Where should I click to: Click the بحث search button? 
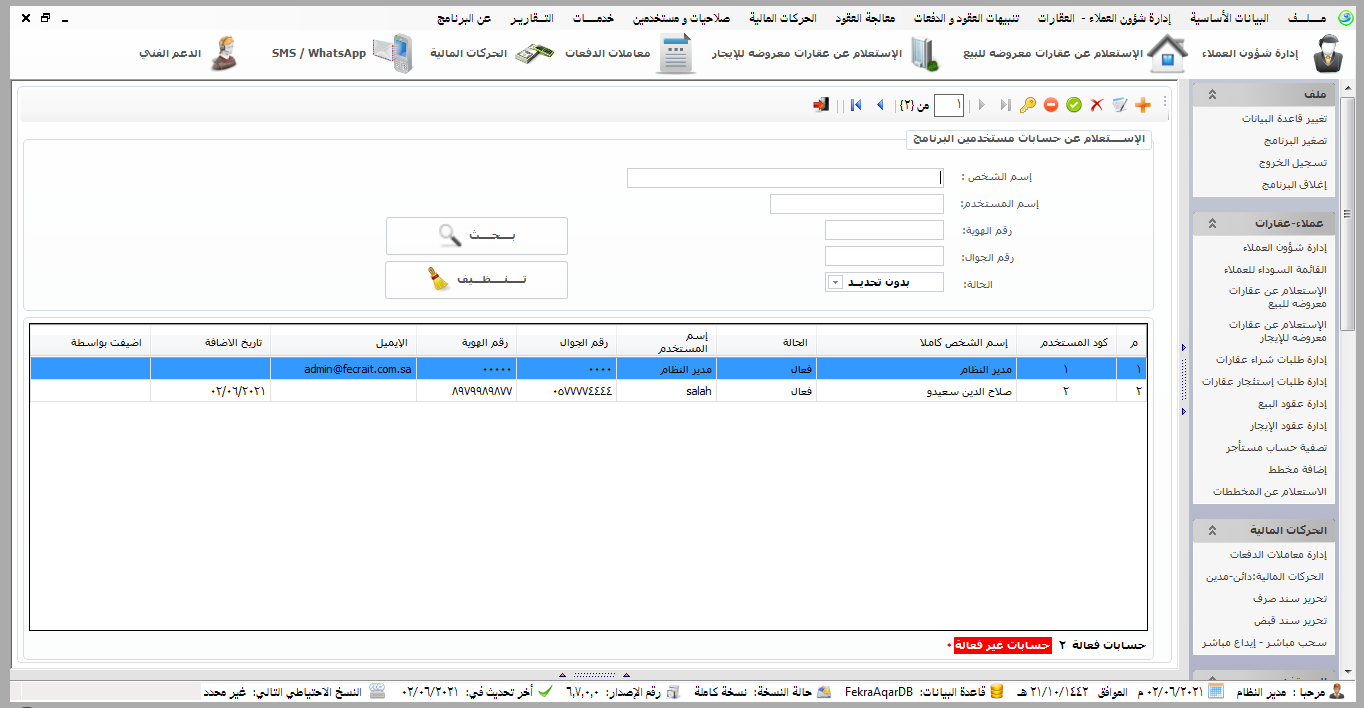point(477,236)
